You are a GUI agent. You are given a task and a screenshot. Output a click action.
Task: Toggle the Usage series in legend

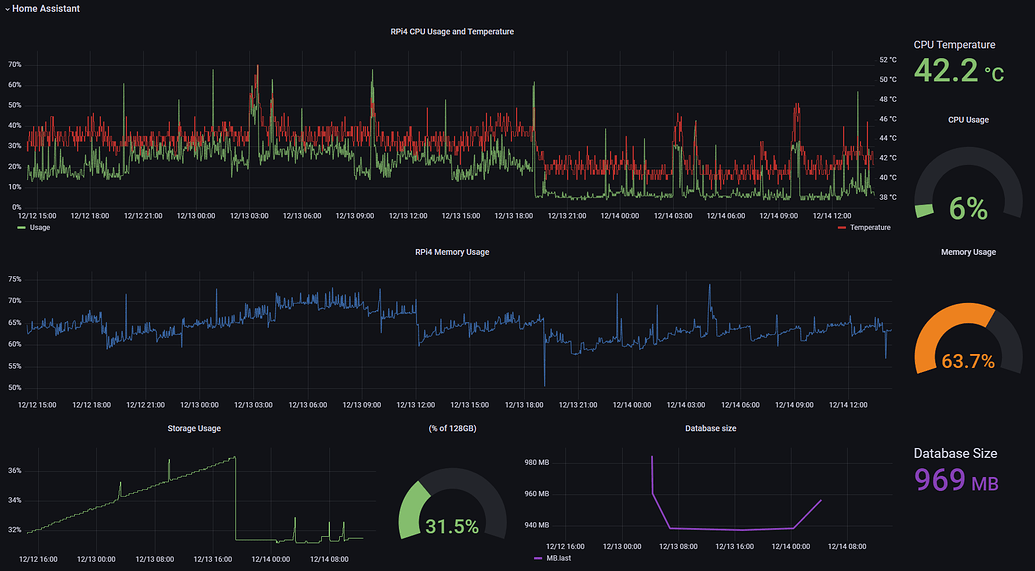(x=40, y=227)
